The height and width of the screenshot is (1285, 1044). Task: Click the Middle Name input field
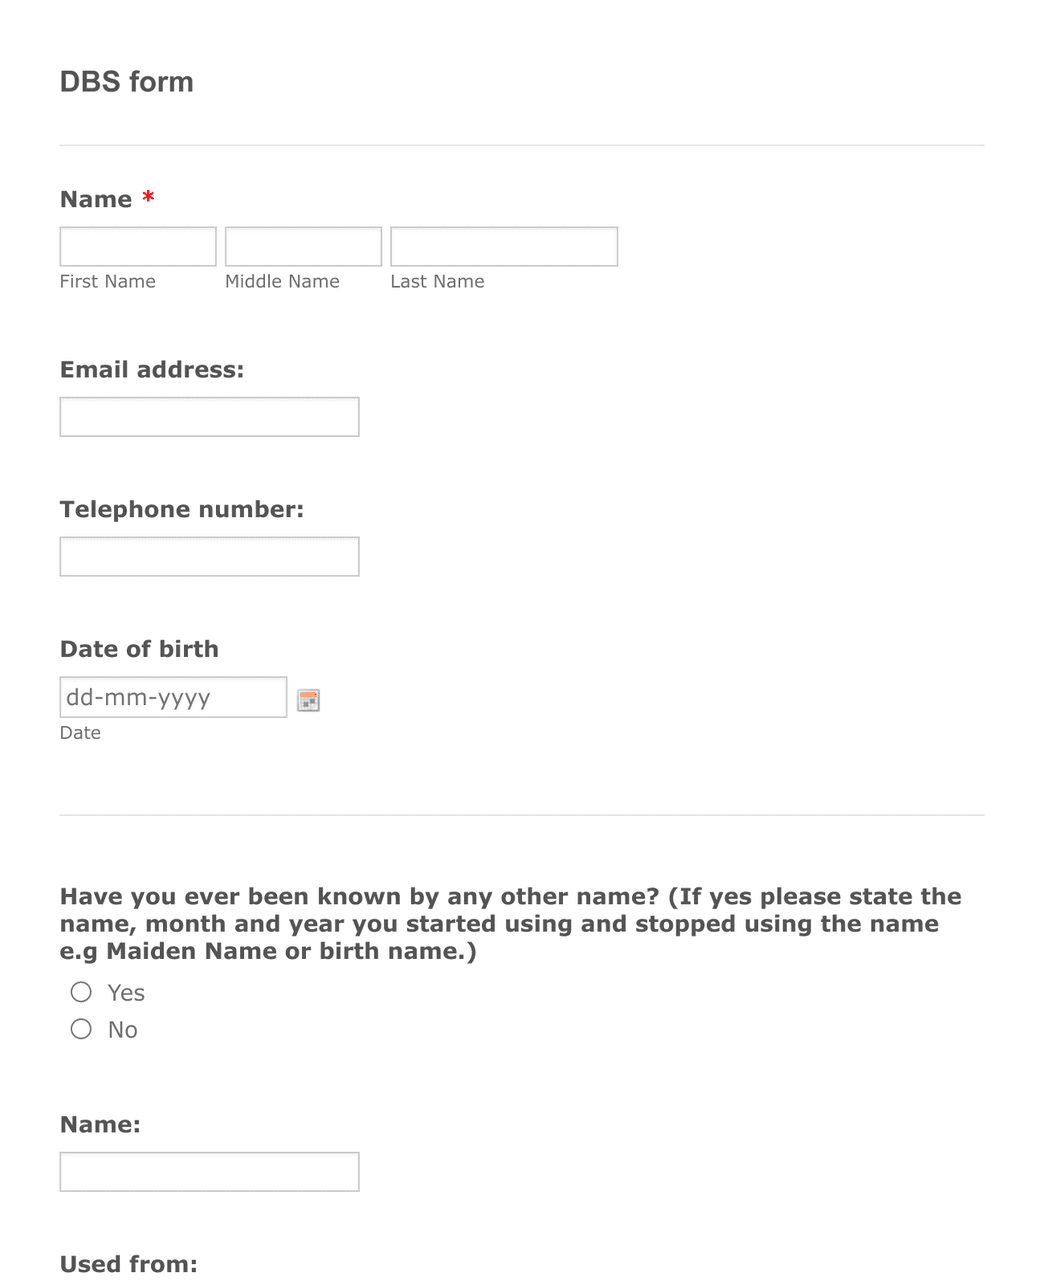[x=302, y=246]
